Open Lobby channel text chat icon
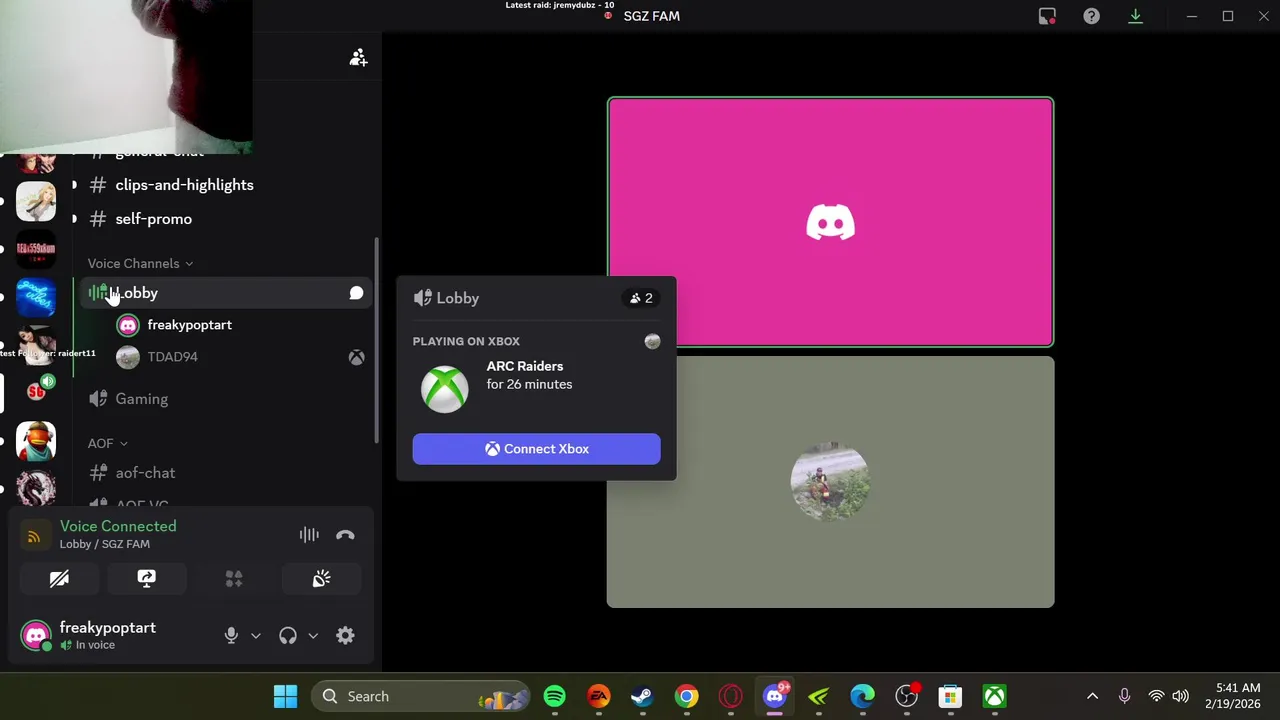The height and width of the screenshot is (720, 1280). 356,293
